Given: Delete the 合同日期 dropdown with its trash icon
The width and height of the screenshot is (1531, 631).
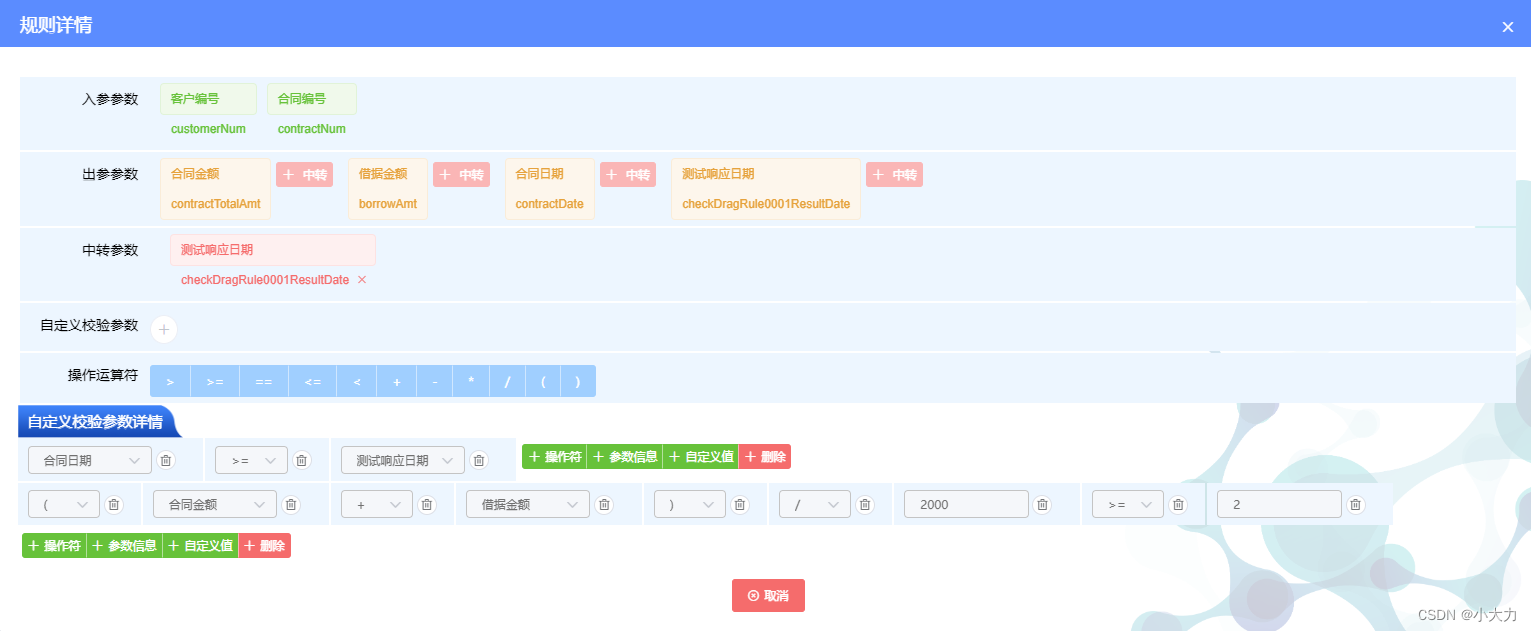Looking at the screenshot, I should [166, 460].
